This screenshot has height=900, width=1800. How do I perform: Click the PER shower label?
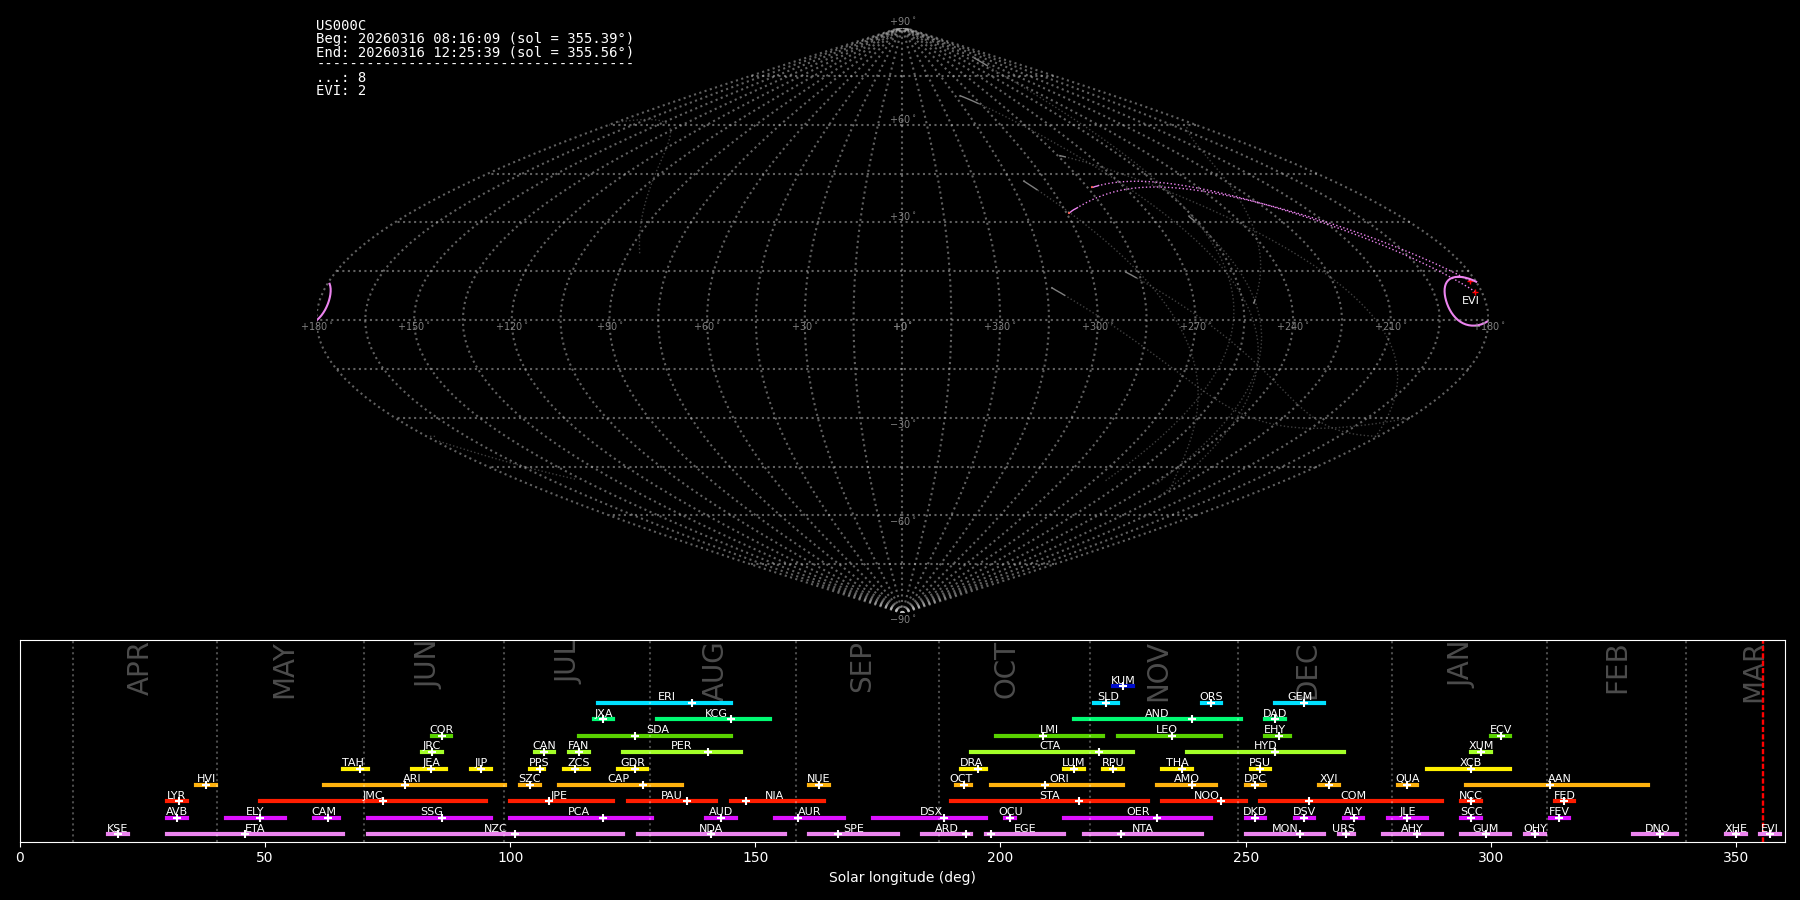point(681,746)
